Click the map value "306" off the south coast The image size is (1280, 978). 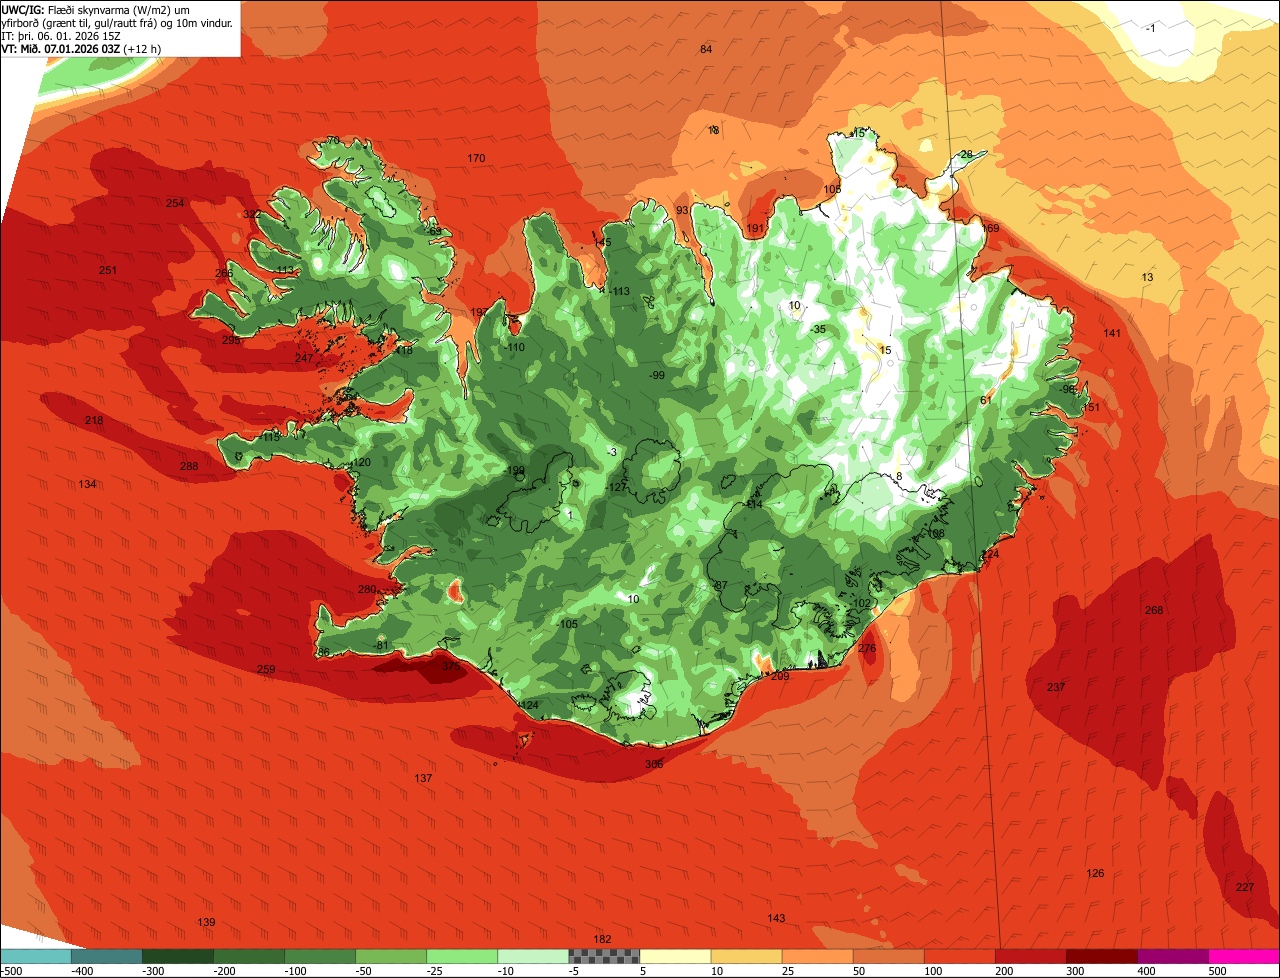click(654, 764)
